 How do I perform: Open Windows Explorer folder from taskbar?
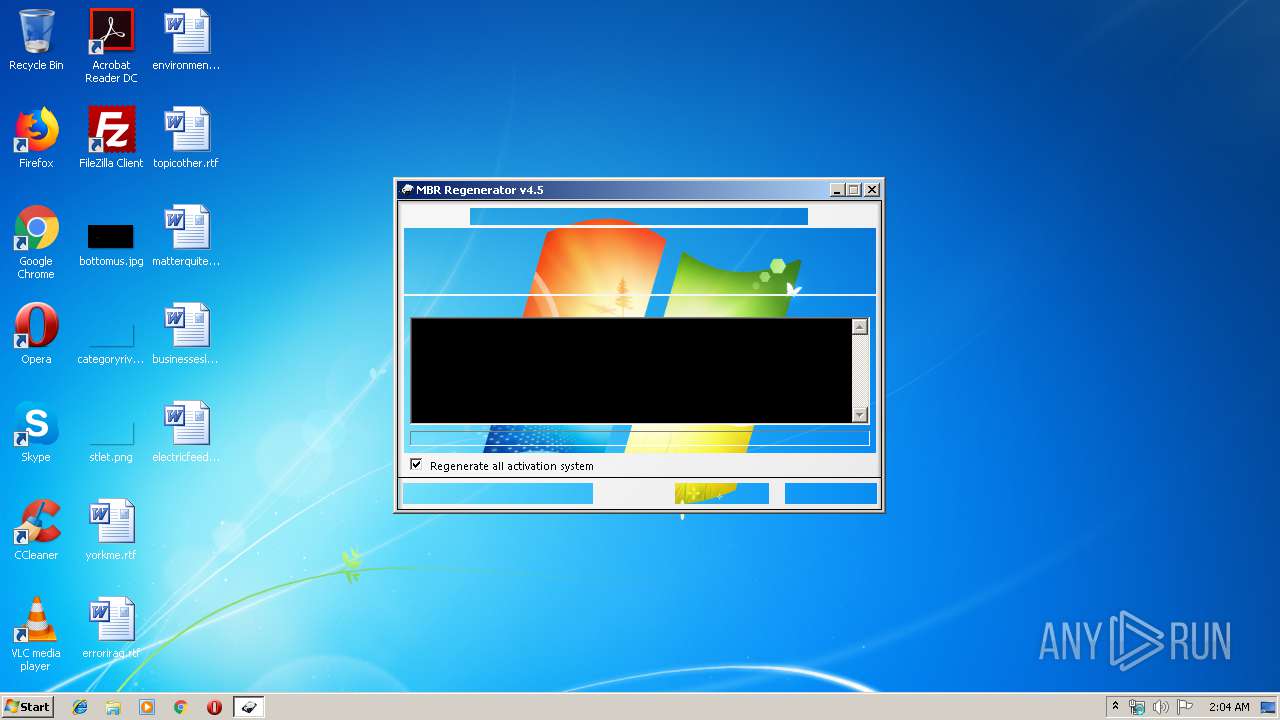tap(113, 707)
